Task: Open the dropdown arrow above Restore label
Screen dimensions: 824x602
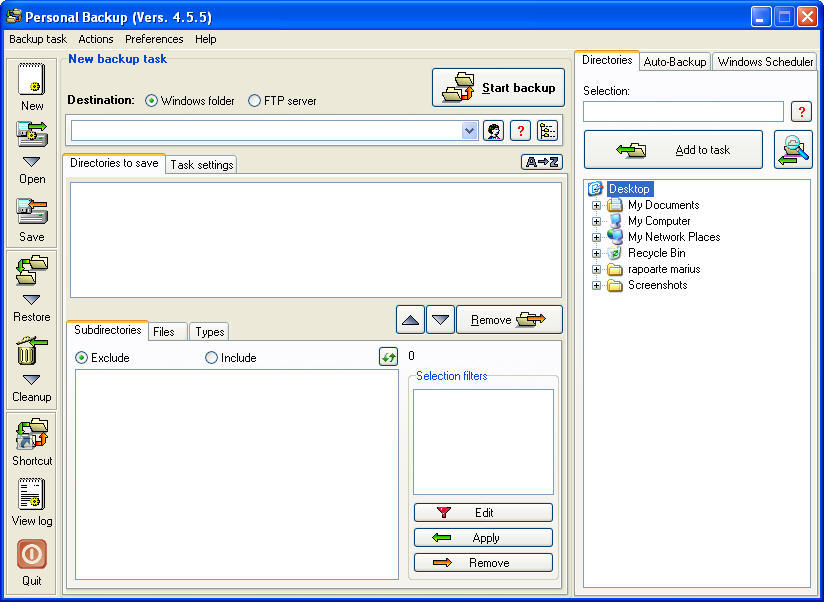Action: pyautogui.click(x=32, y=299)
